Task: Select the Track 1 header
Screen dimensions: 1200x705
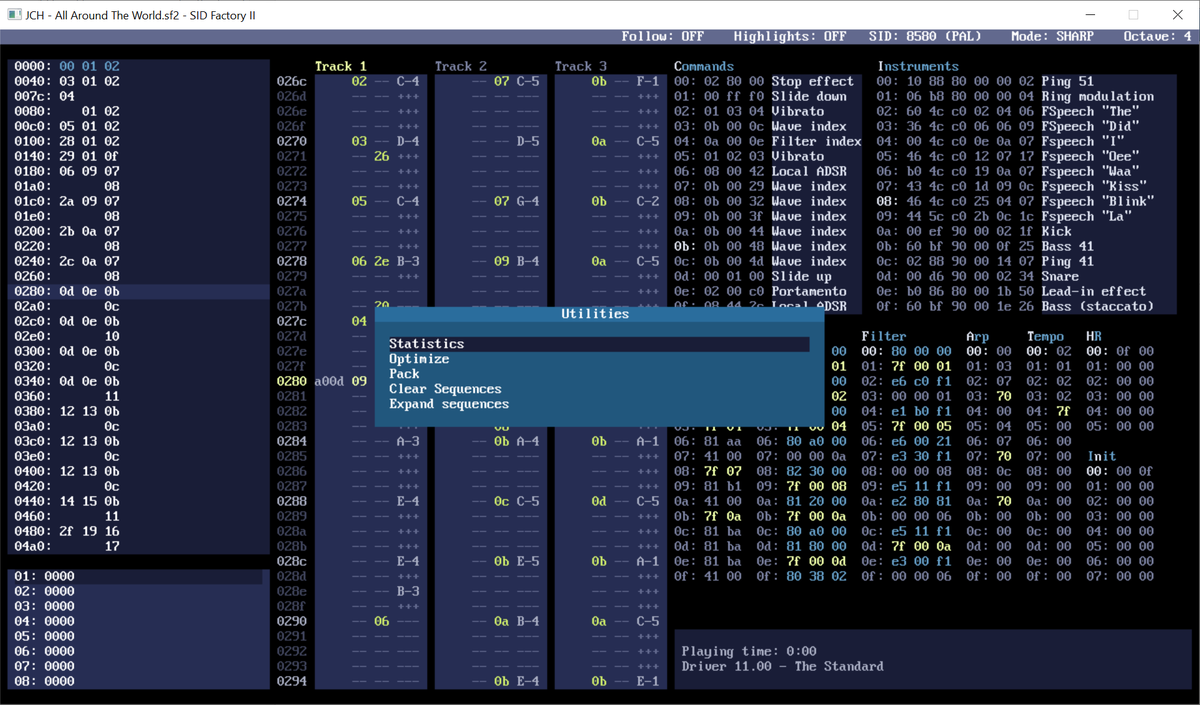Action: [x=341, y=66]
